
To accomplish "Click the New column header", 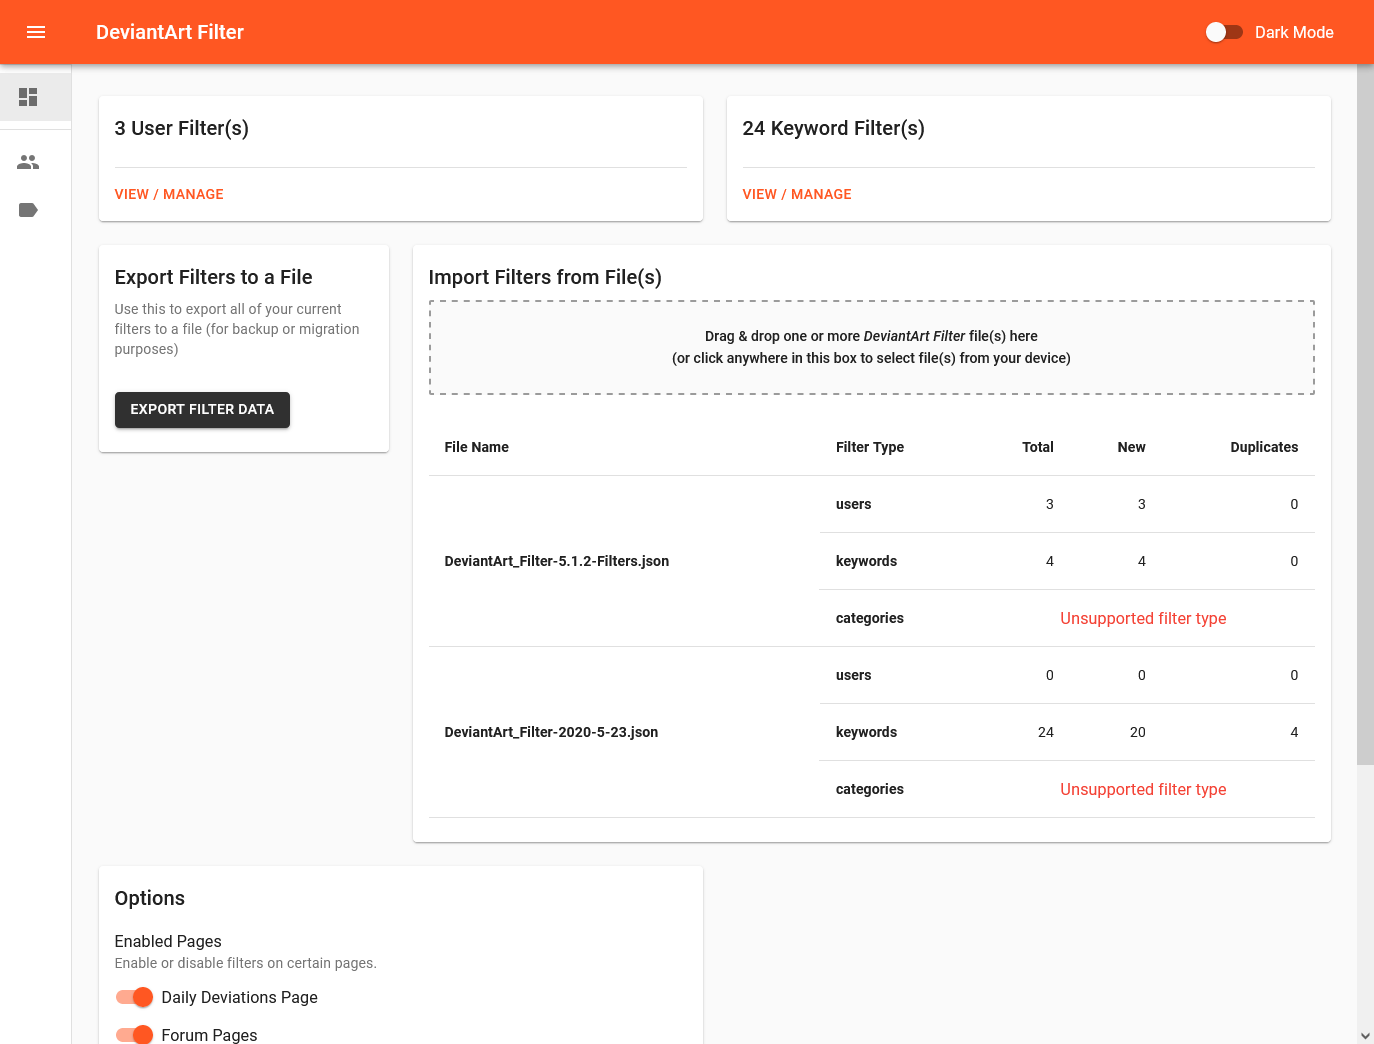I will (x=1131, y=447).
